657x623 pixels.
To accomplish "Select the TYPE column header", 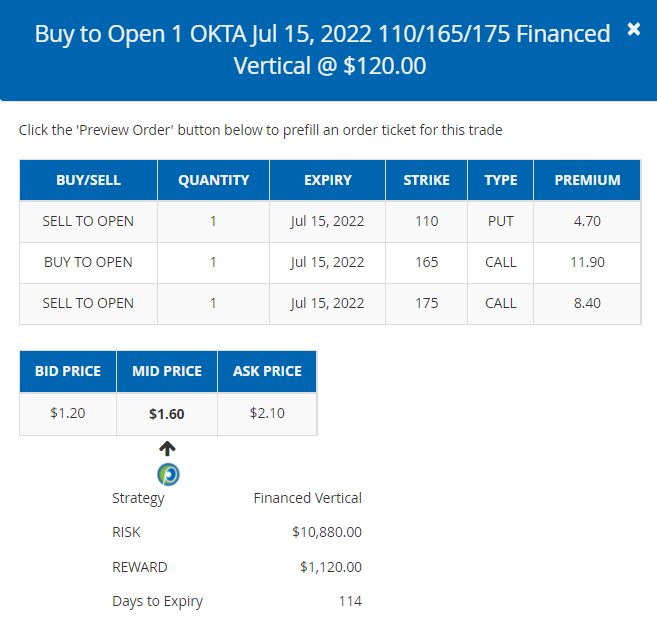I will [501, 180].
